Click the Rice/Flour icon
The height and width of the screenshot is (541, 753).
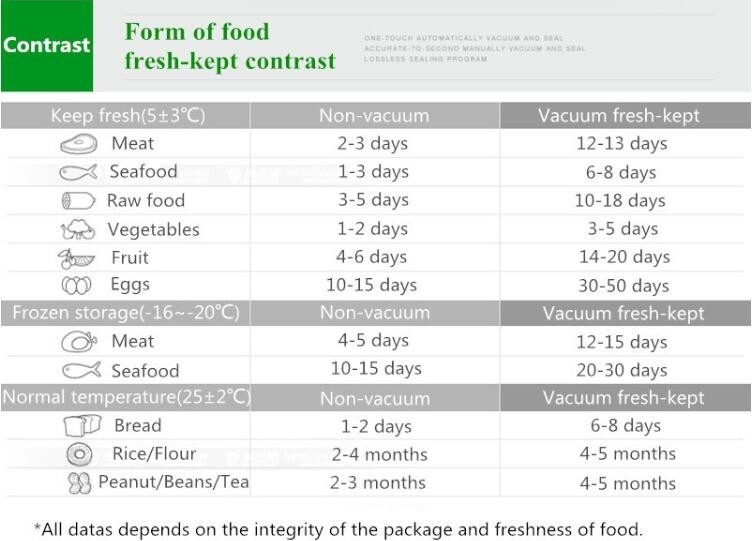point(79,454)
